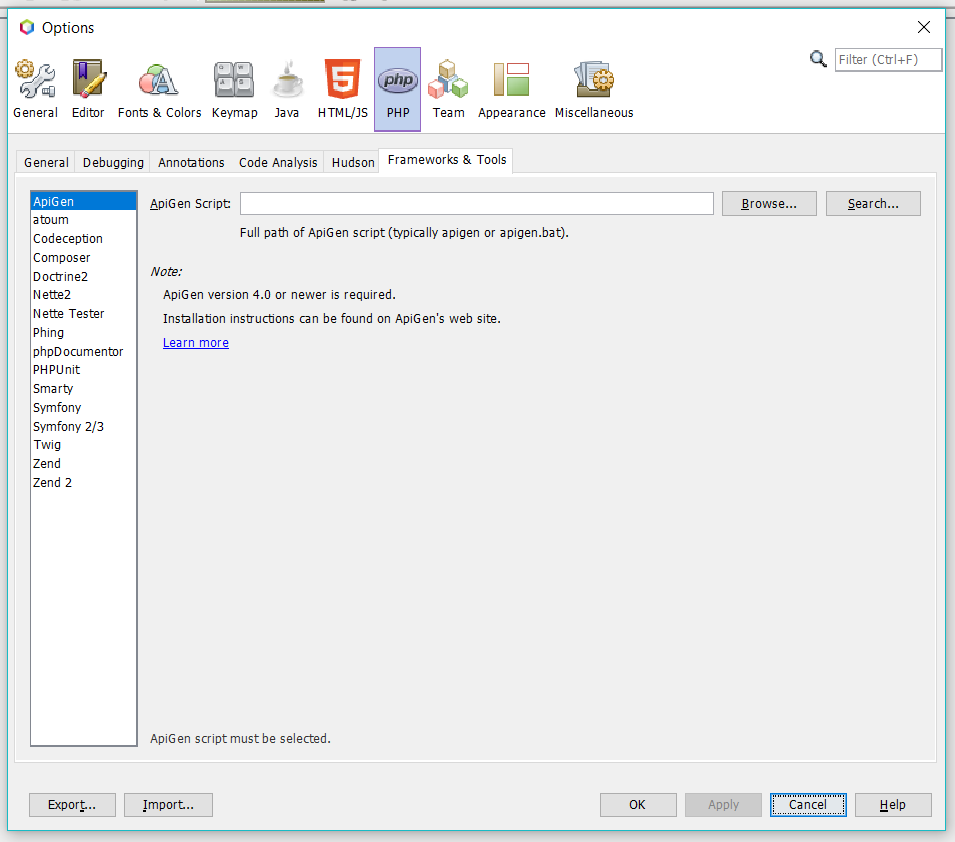The height and width of the screenshot is (842, 955).
Task: Open the HTML/JS options category
Action: [342, 89]
